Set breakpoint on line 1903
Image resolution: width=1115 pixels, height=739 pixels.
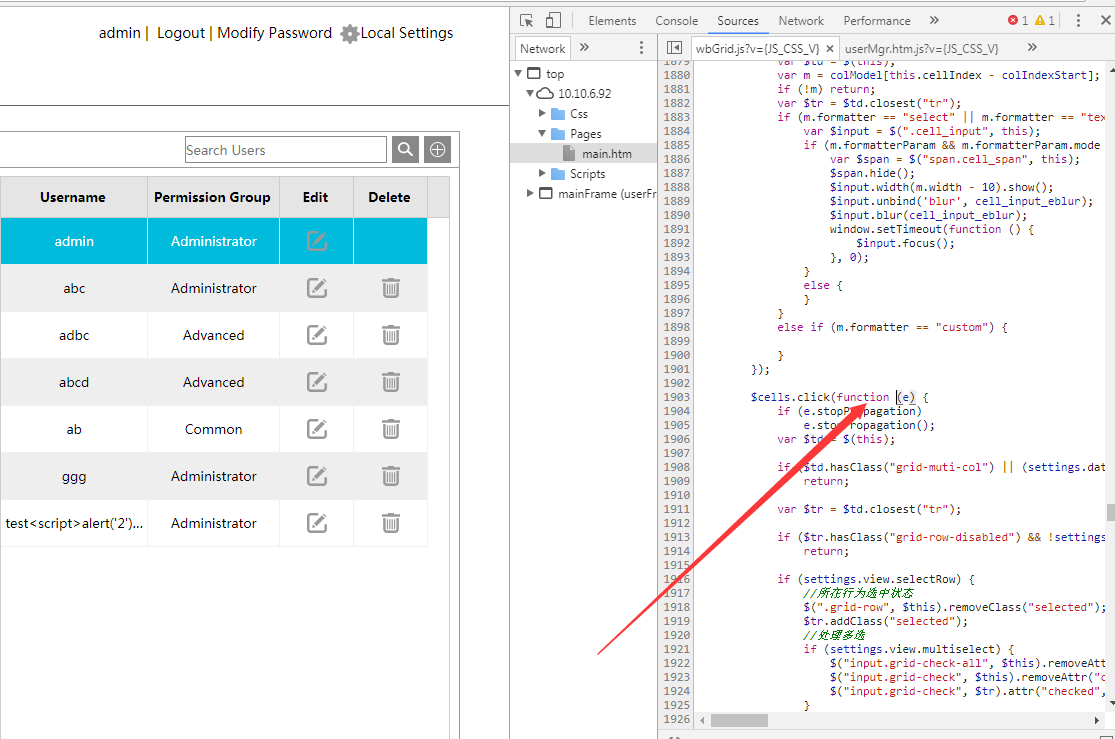click(x=676, y=397)
